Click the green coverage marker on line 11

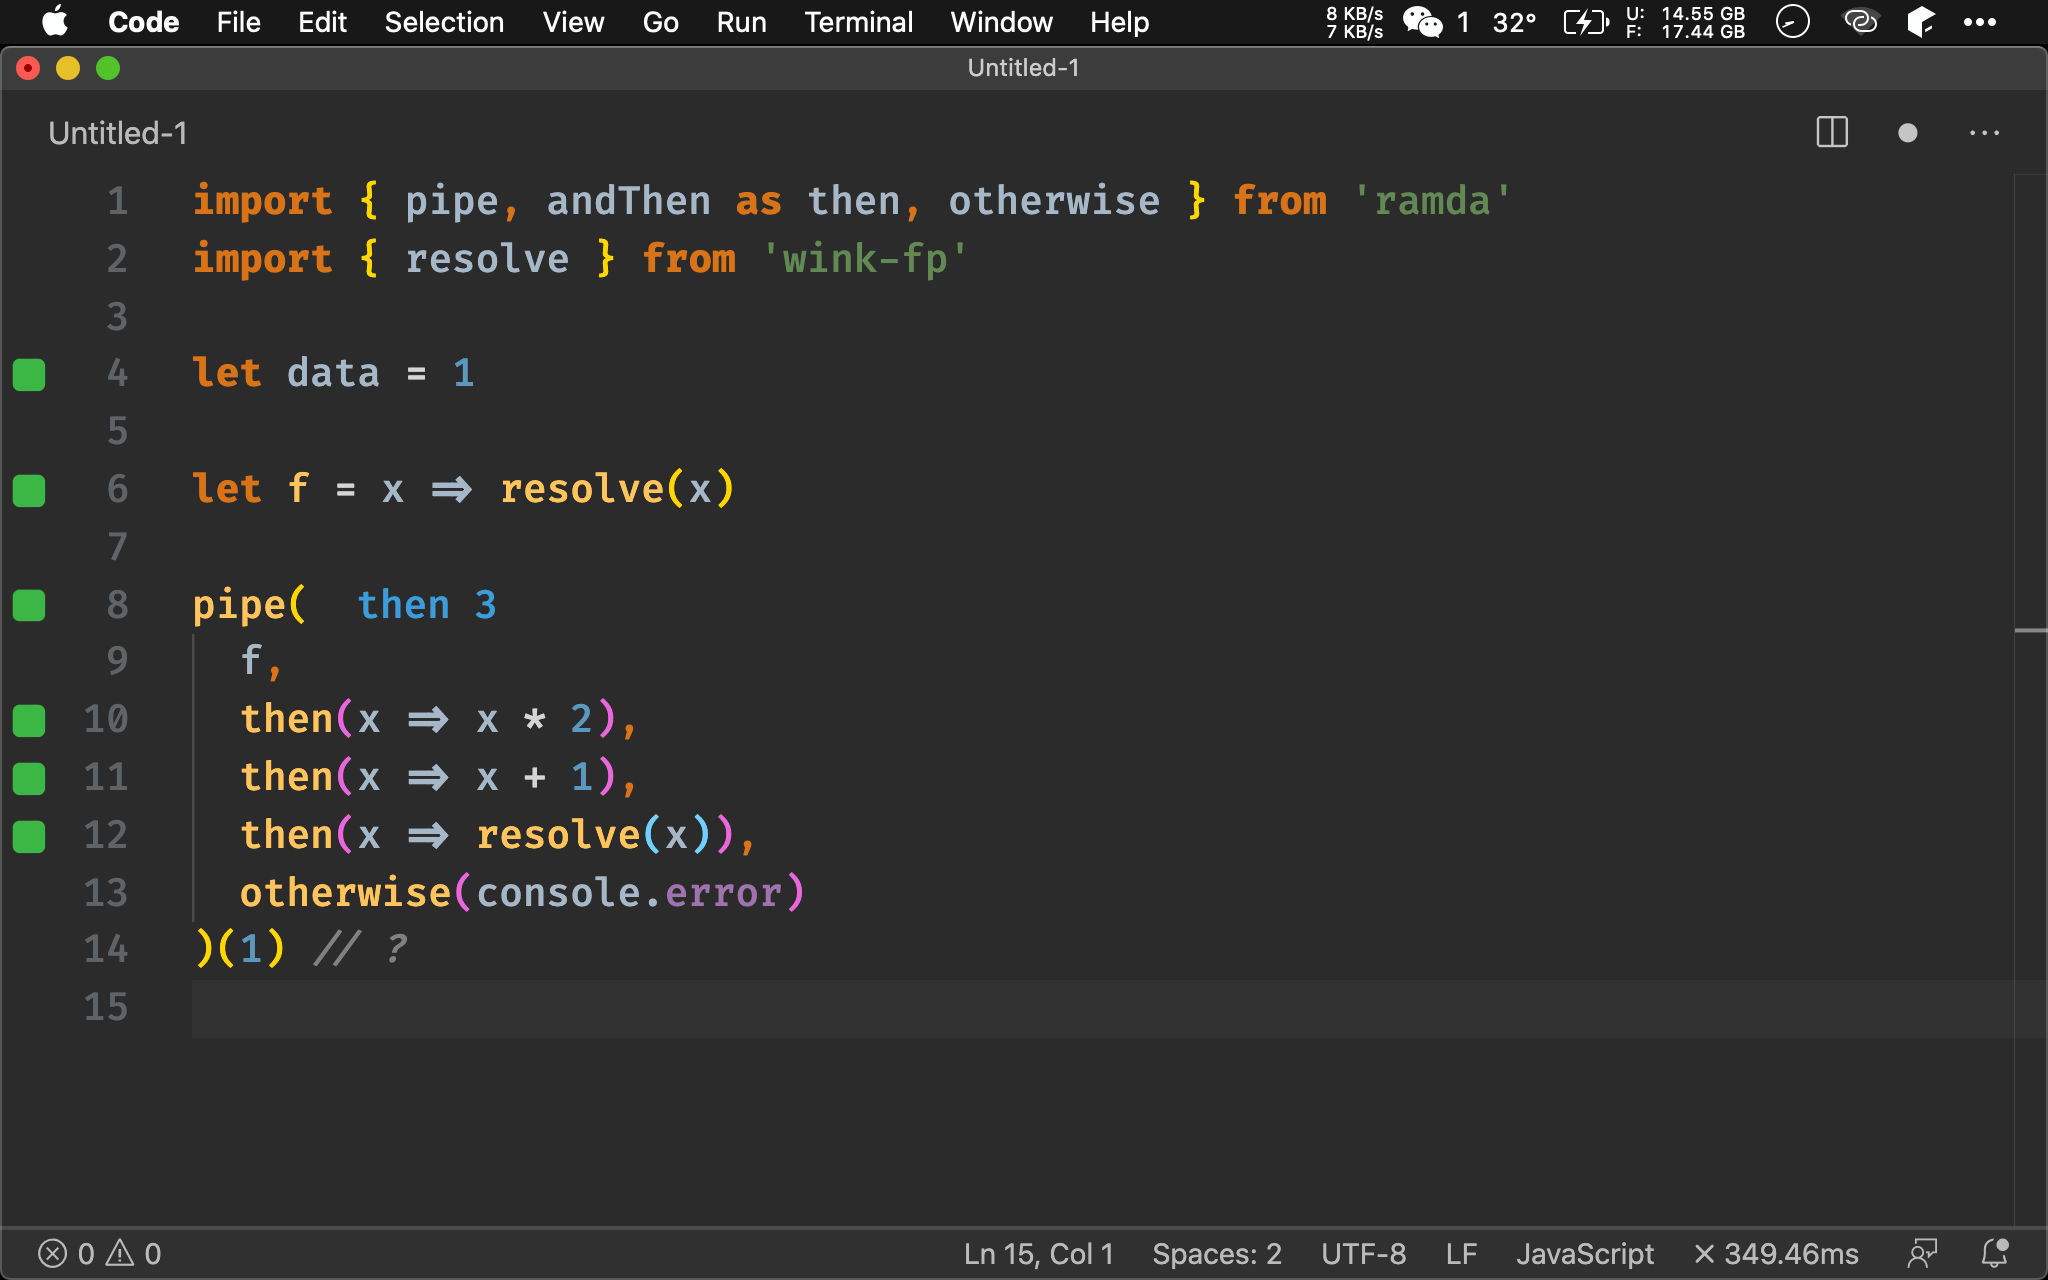coord(29,778)
